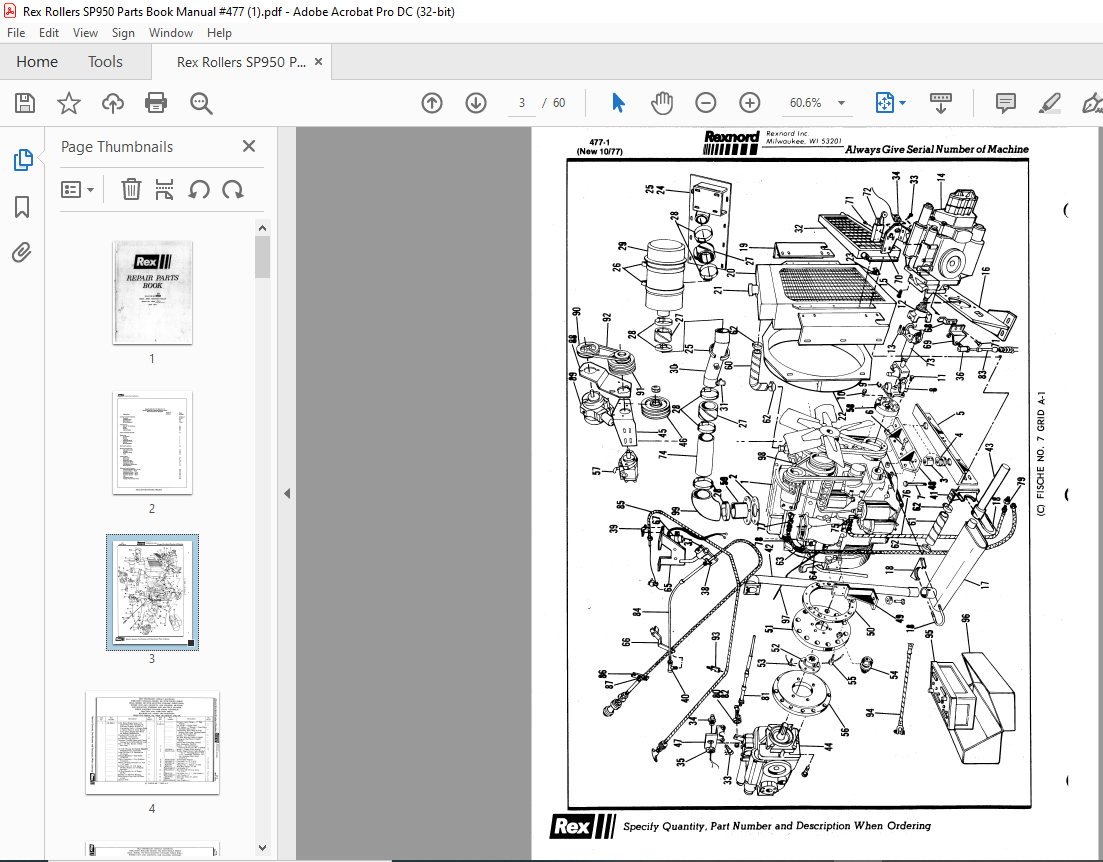Zoom out with minus icon
This screenshot has width=1103, height=862.
pyautogui.click(x=706, y=103)
